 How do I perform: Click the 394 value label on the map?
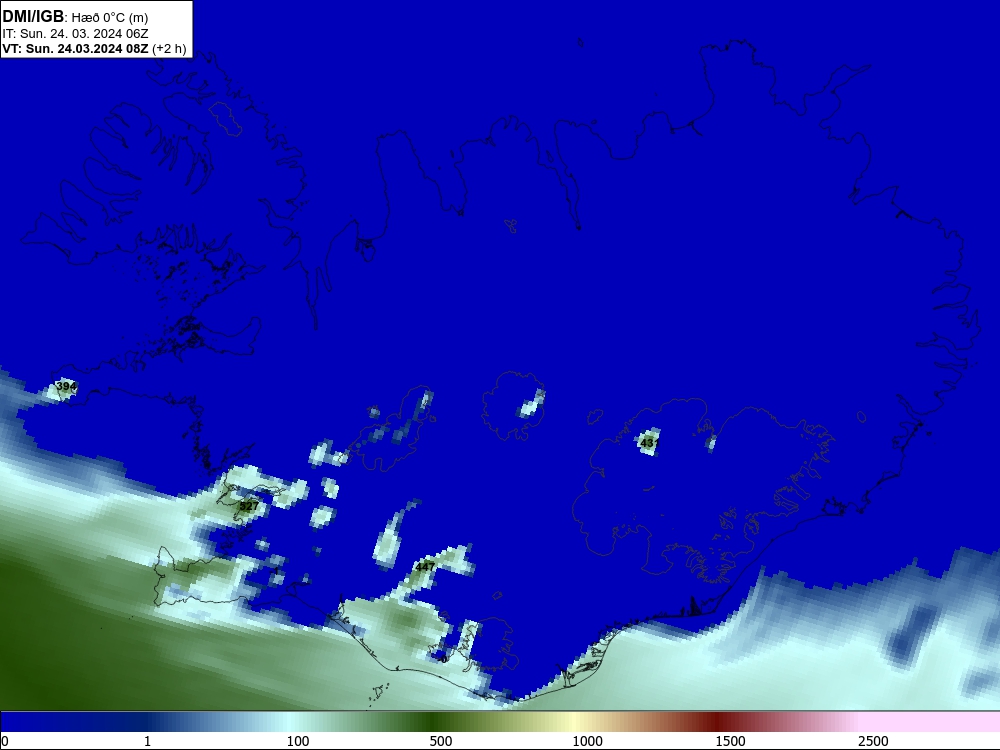pyautogui.click(x=66, y=386)
